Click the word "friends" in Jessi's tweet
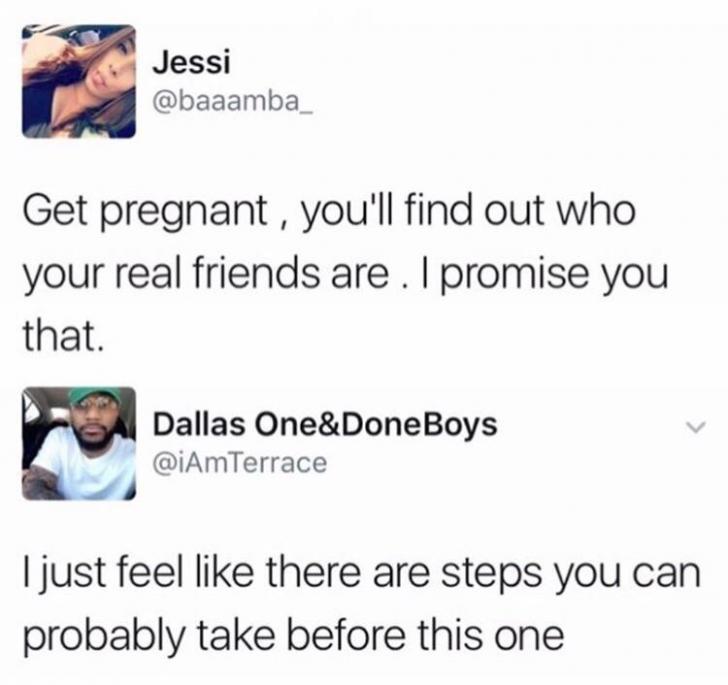Image resolution: width=728 pixels, height=685 pixels. pos(255,273)
